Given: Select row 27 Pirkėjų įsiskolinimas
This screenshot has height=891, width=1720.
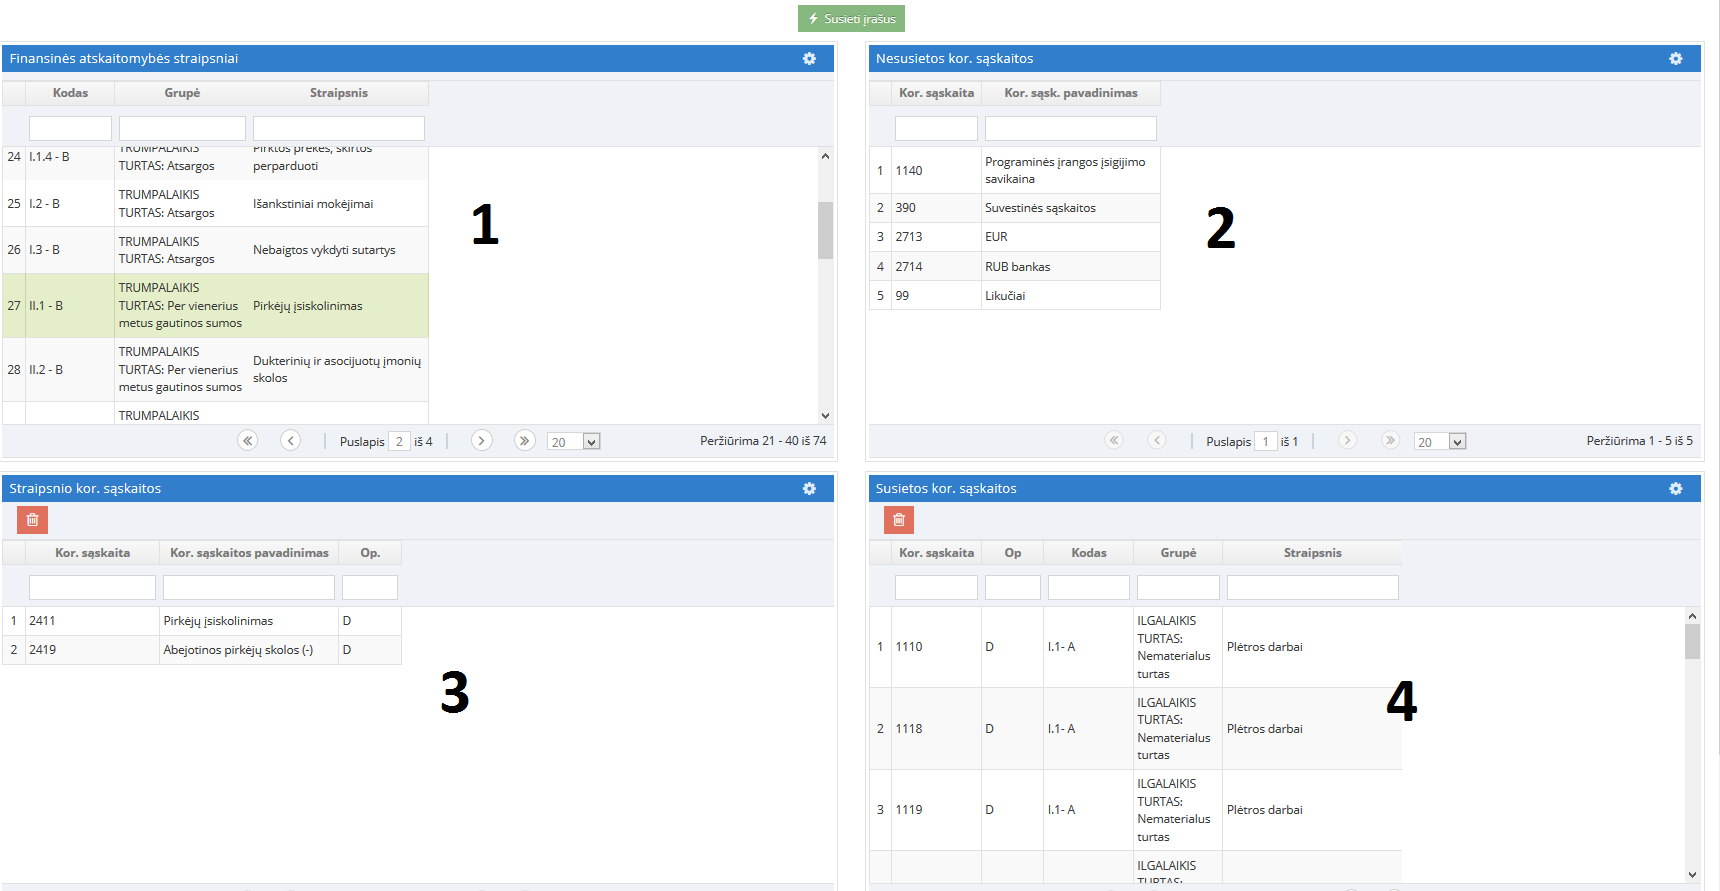Looking at the screenshot, I should click(x=307, y=306).
